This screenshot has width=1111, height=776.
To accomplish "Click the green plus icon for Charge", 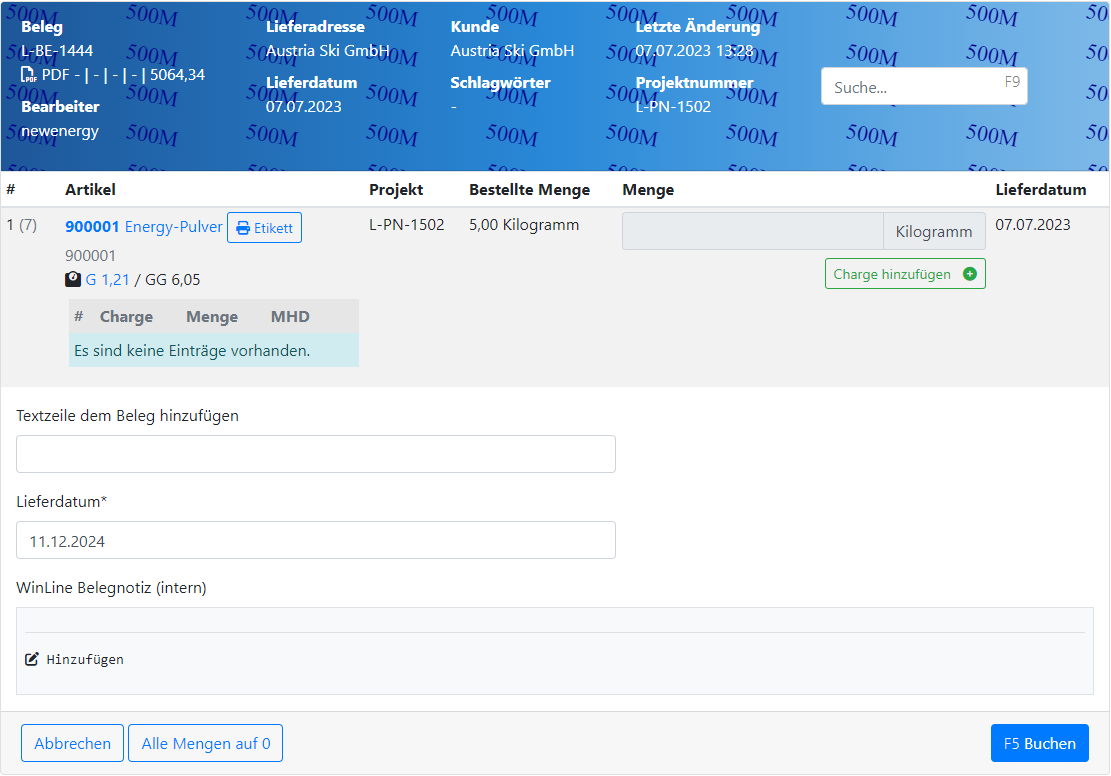I will tap(969, 274).
